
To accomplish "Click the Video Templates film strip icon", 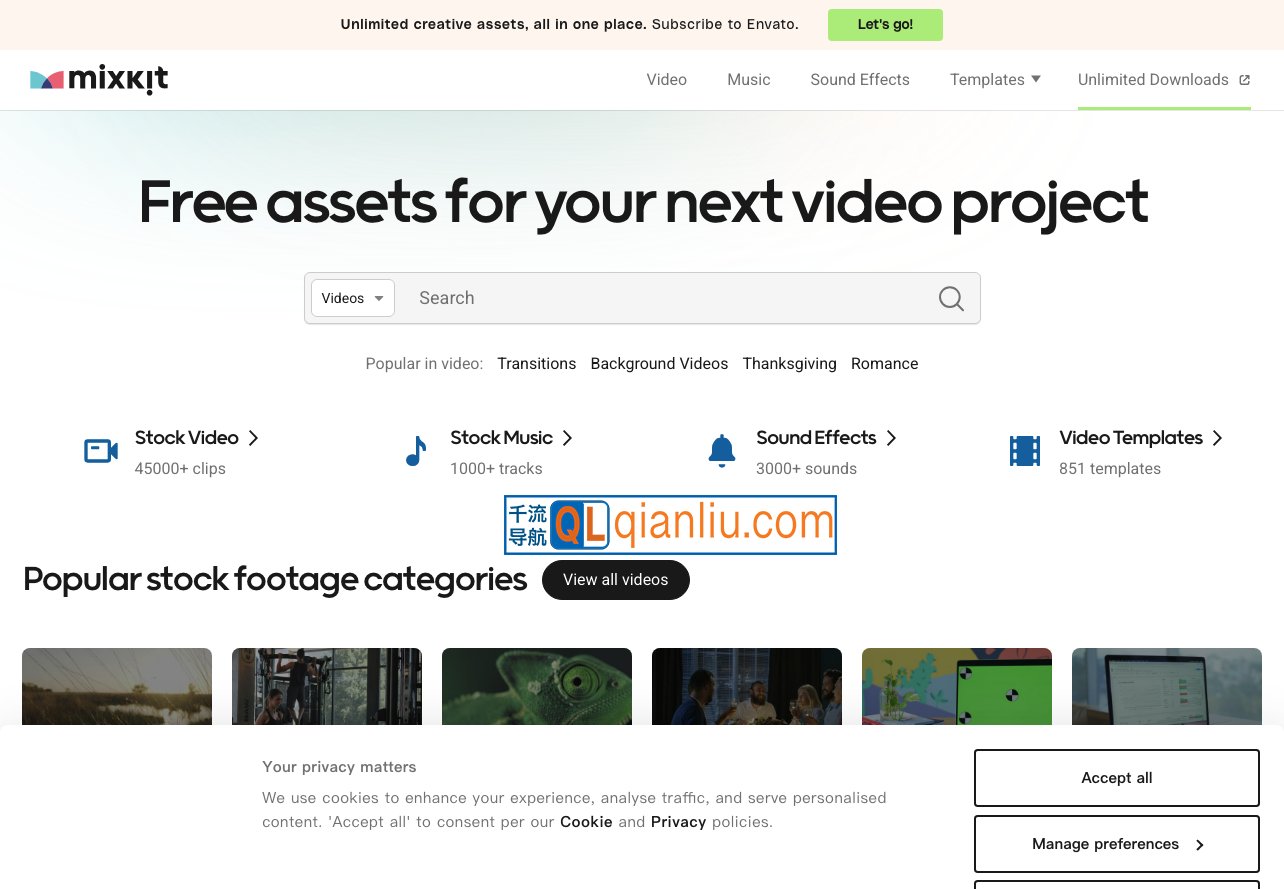I will (x=1025, y=452).
